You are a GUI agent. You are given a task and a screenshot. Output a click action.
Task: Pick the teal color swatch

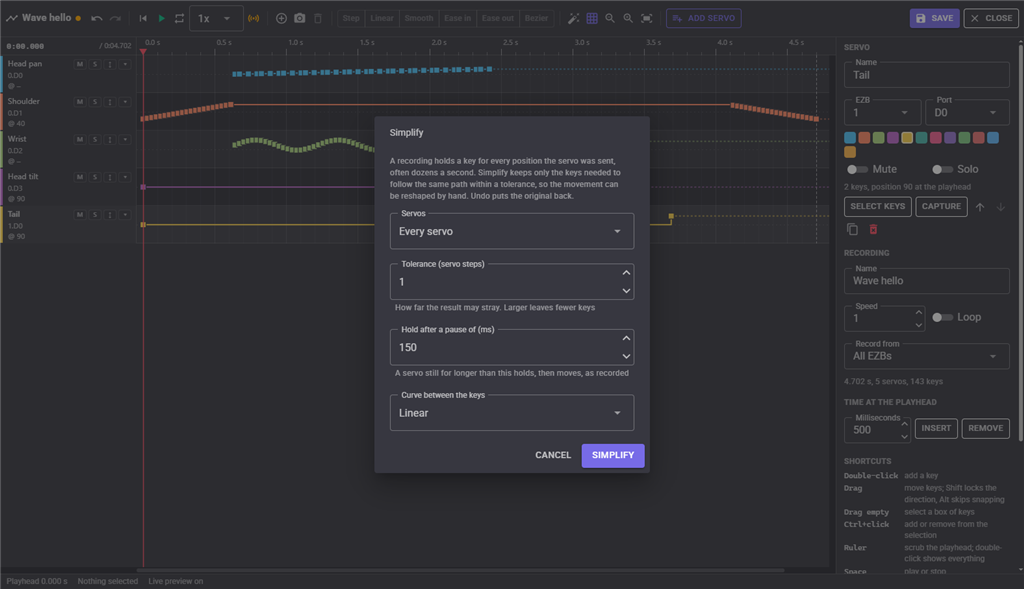point(921,138)
